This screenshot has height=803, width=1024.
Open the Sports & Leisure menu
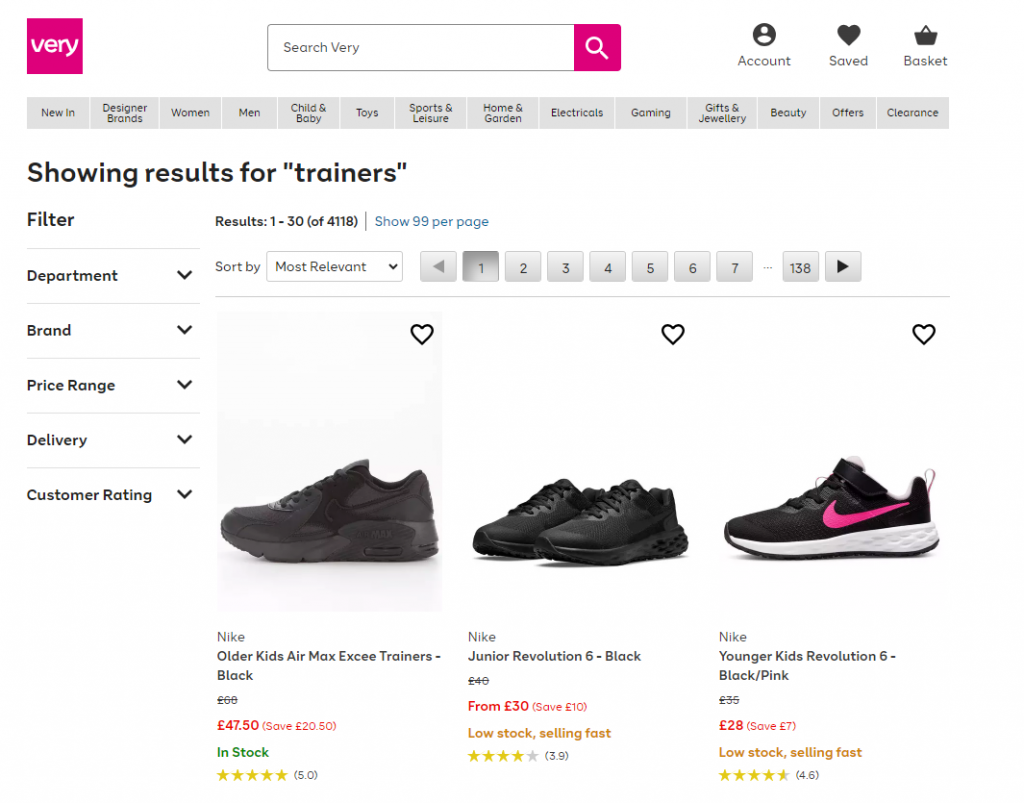pyautogui.click(x=431, y=113)
